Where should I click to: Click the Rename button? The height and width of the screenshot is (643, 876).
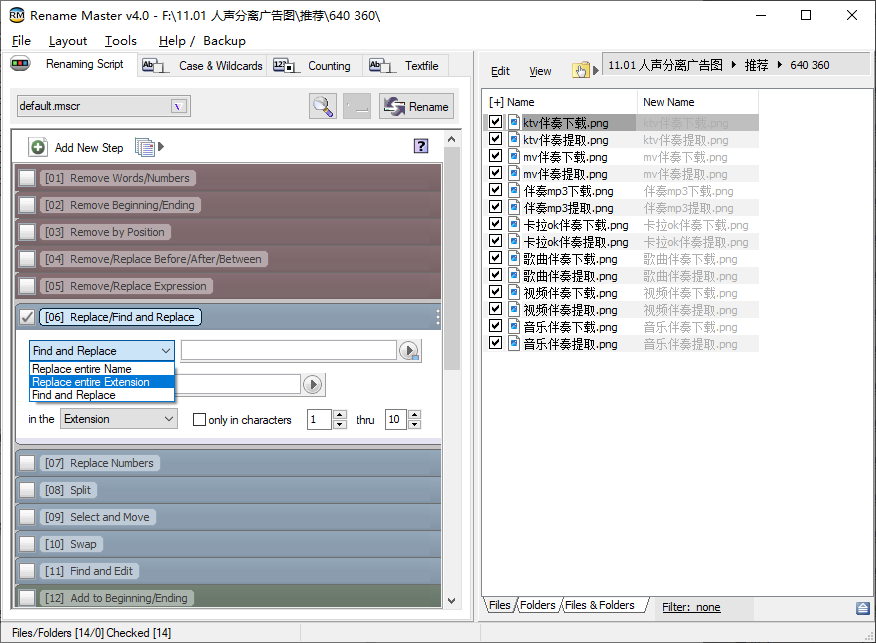pos(417,107)
